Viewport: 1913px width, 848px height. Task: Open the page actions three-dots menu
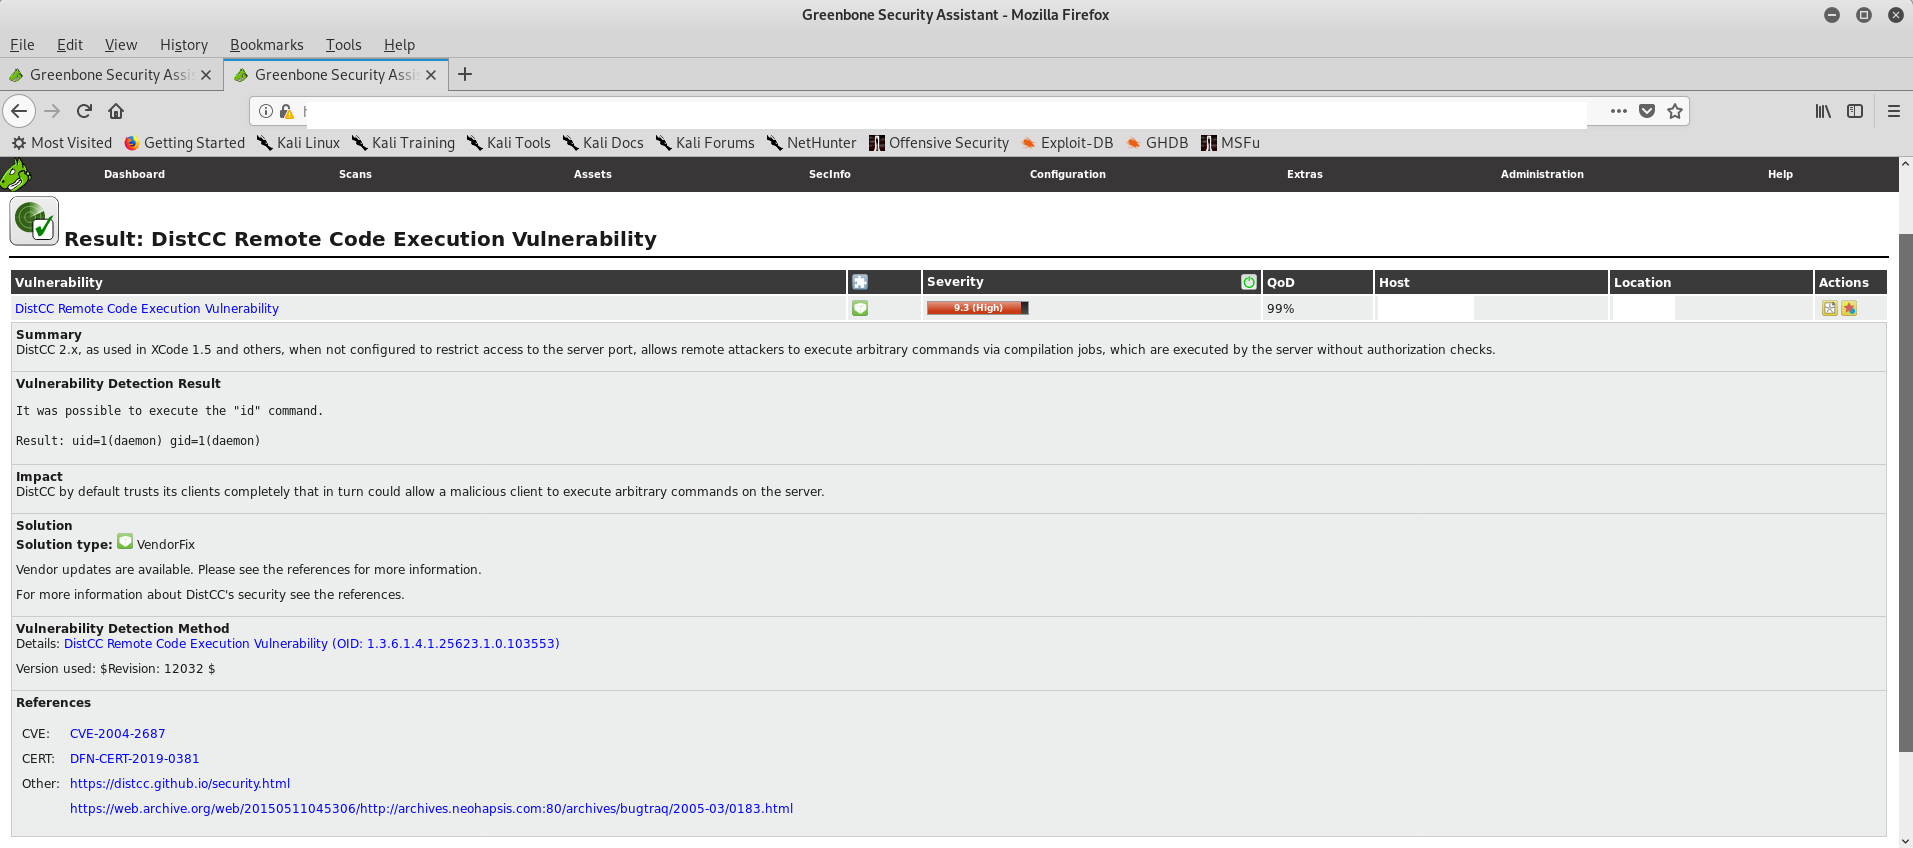click(x=1619, y=111)
